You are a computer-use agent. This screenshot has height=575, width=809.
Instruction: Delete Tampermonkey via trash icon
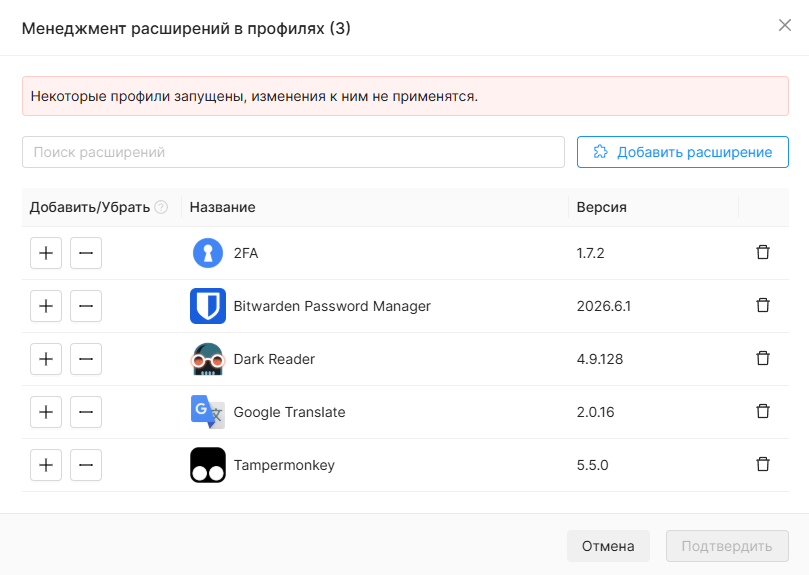pos(763,465)
